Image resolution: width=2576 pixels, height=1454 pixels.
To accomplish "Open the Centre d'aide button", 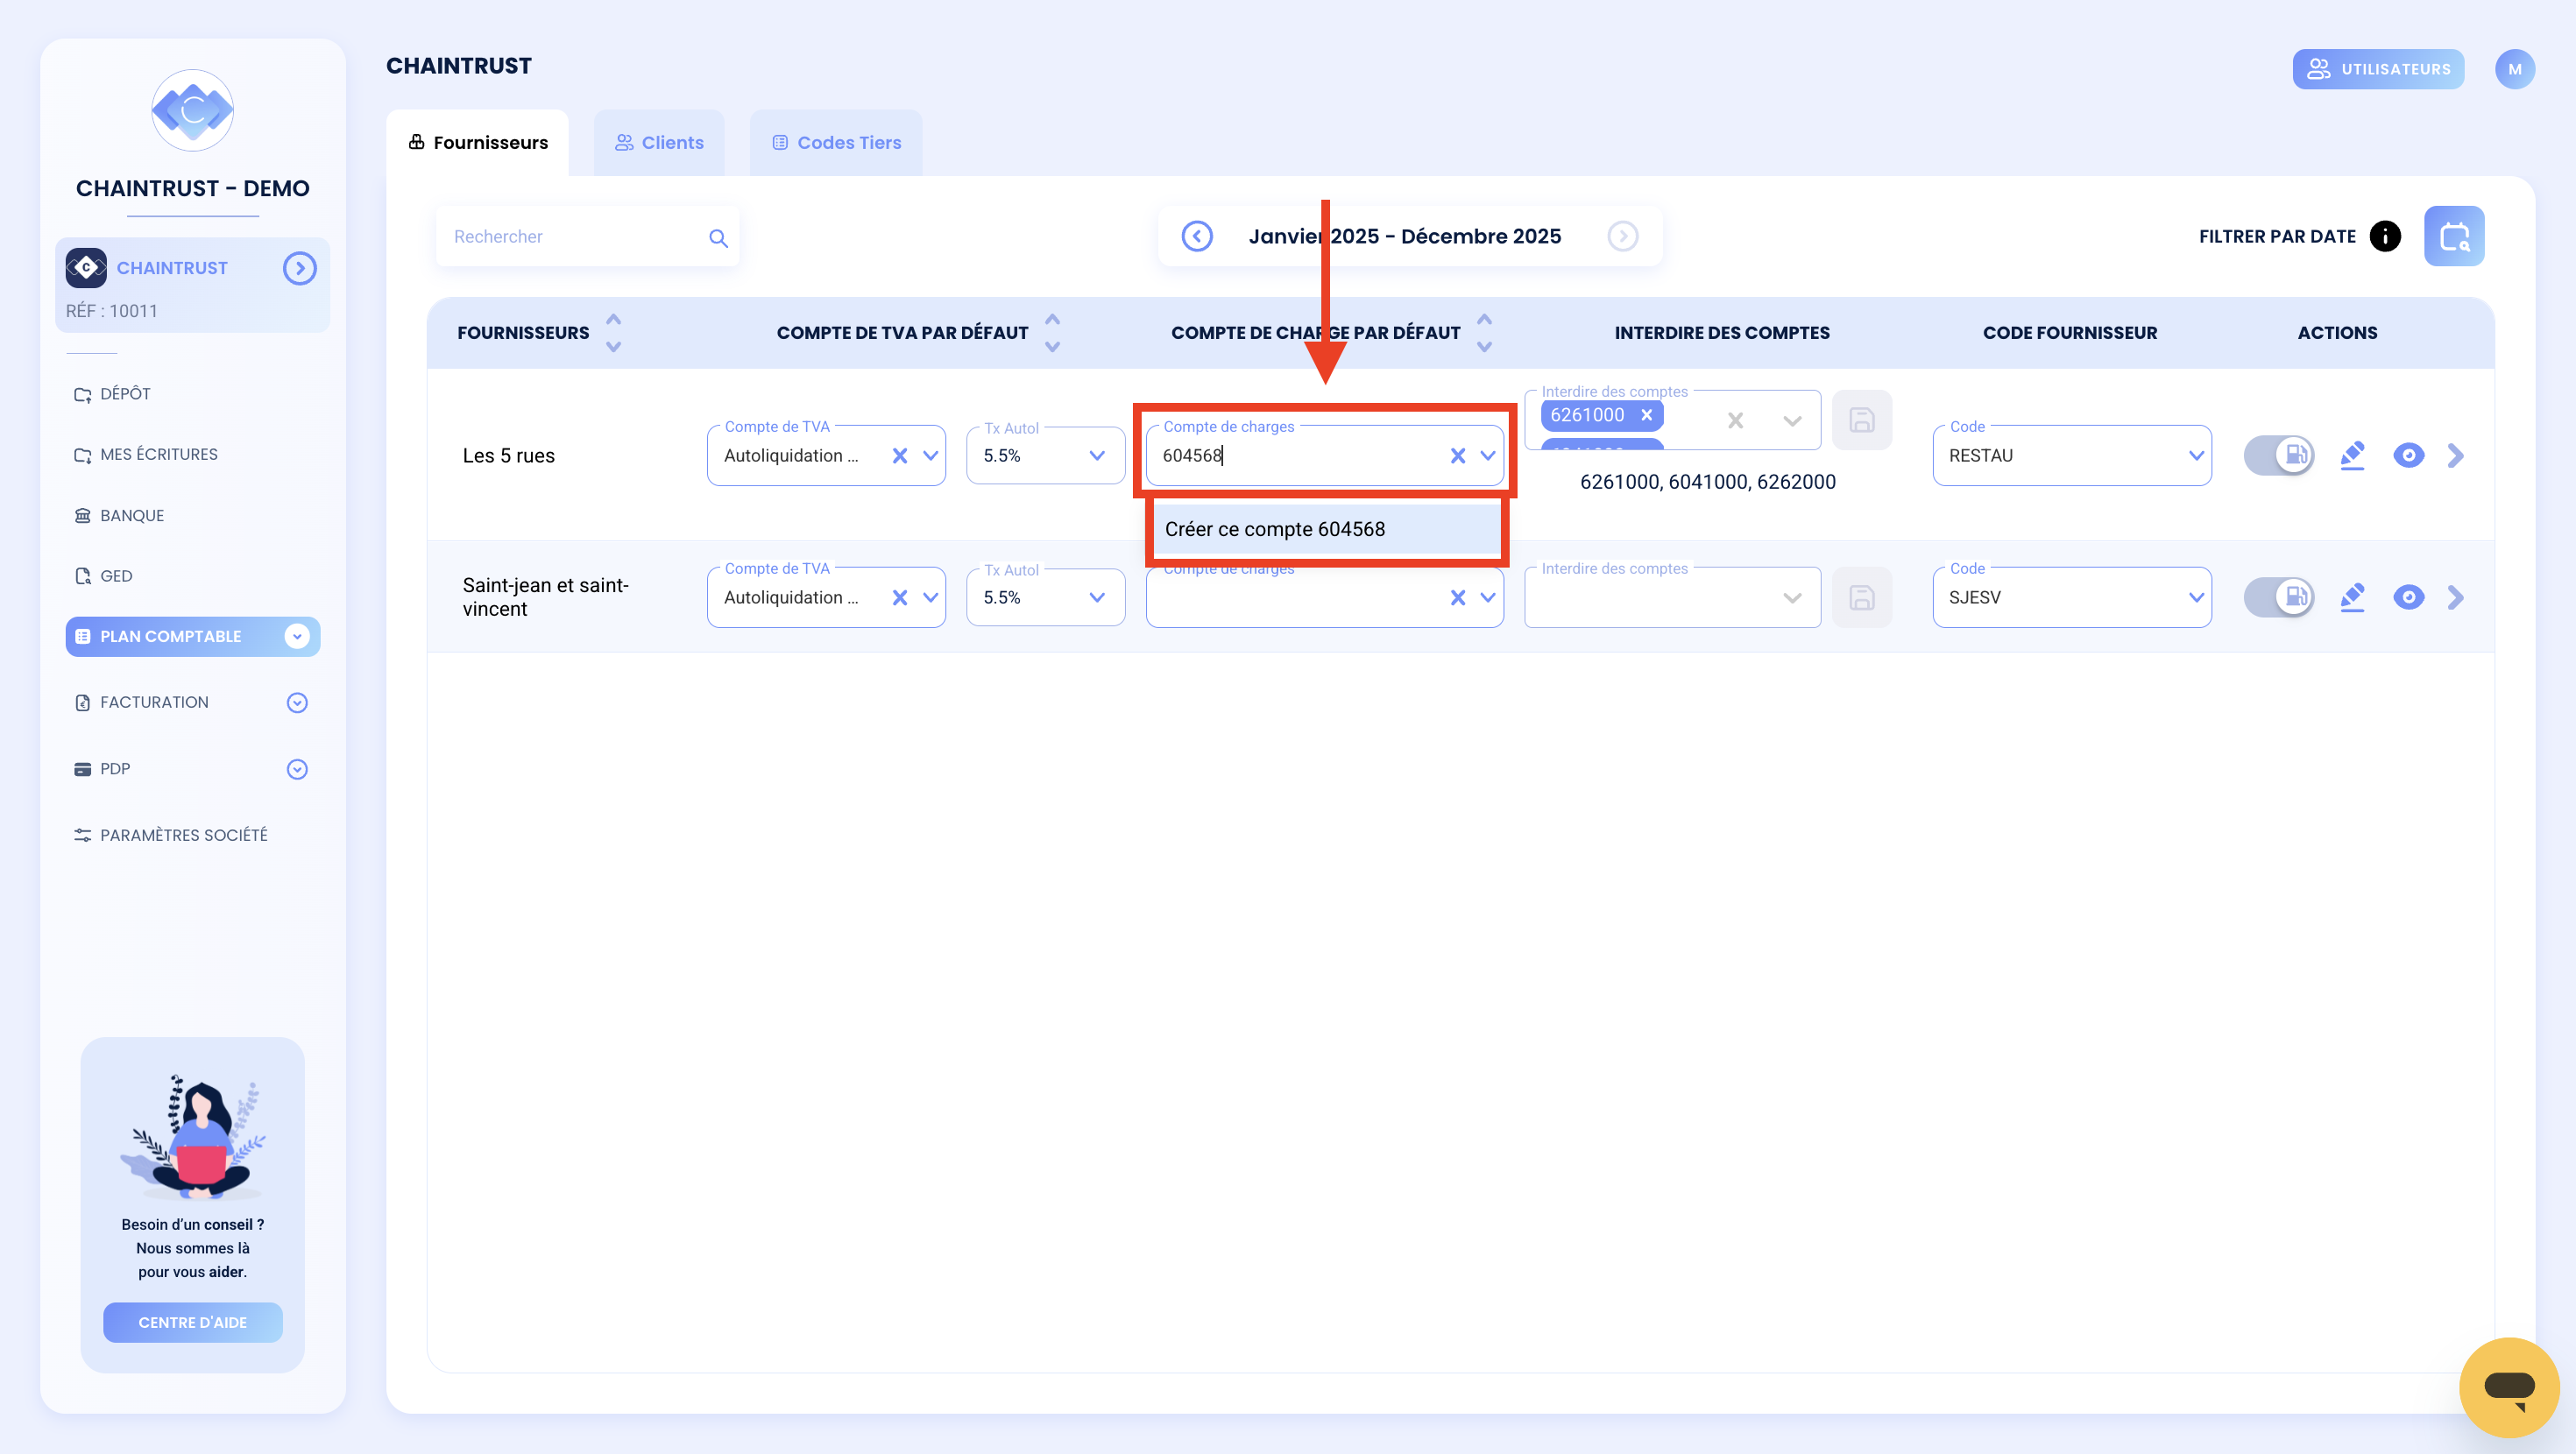I will 192,1322.
